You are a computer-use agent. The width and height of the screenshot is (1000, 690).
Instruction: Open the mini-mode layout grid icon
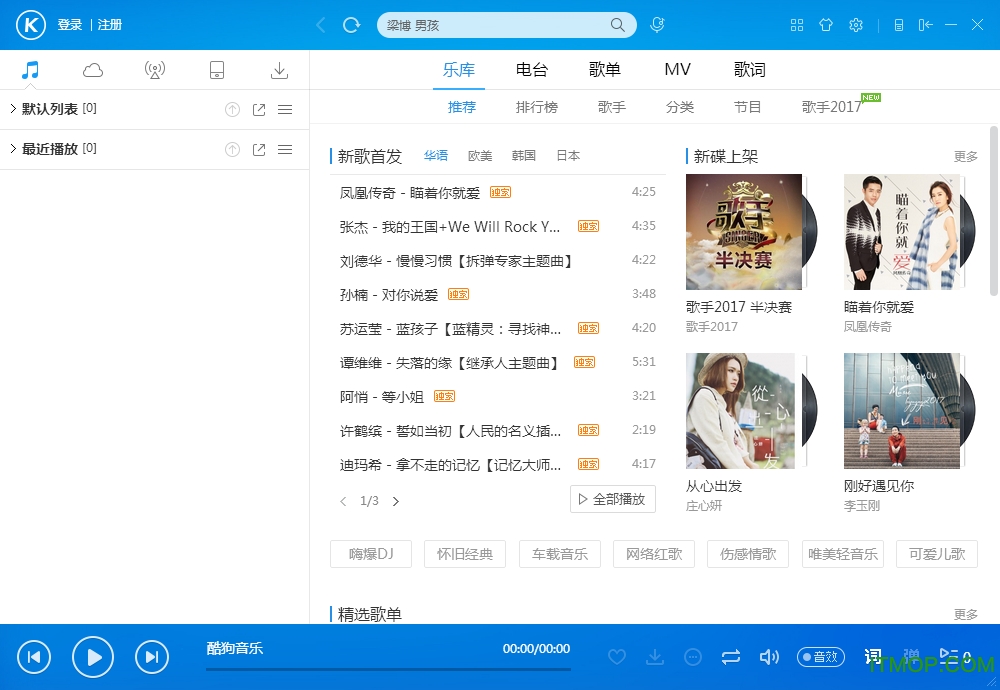[797, 25]
